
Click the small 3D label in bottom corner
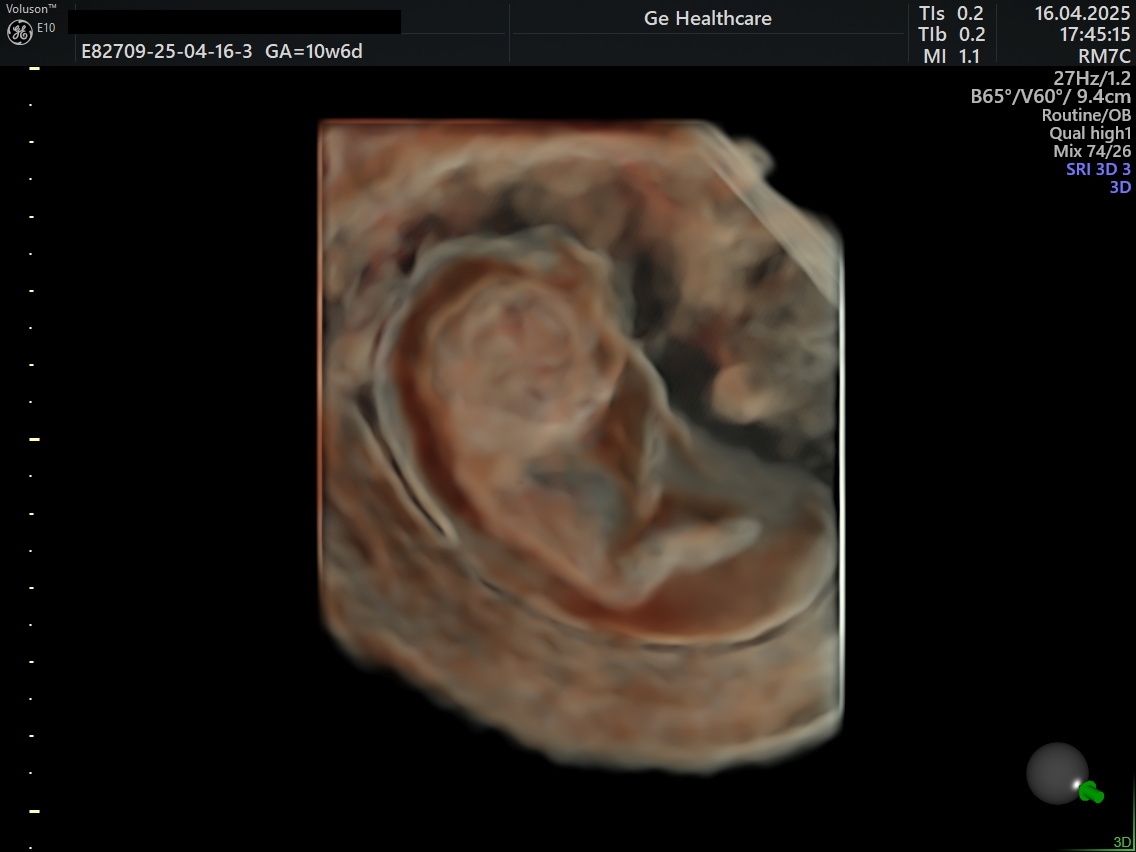click(x=1122, y=842)
